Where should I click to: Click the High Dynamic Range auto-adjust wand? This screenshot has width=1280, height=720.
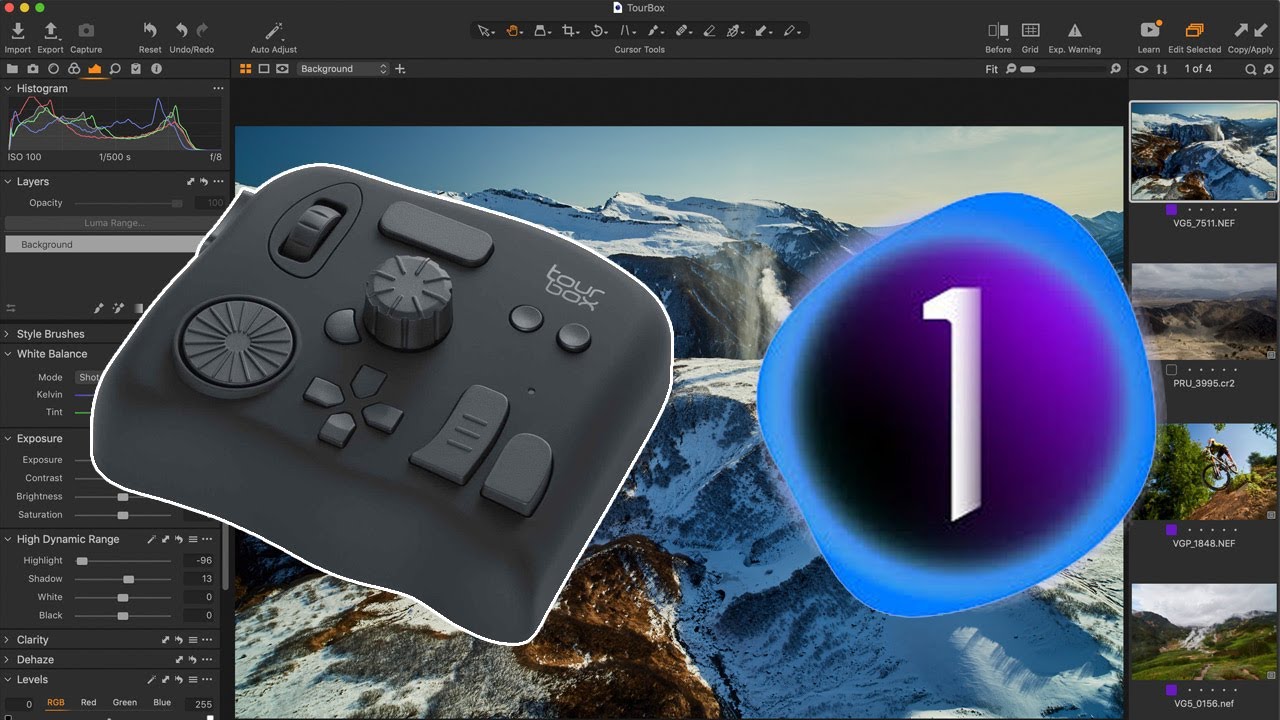tap(152, 539)
